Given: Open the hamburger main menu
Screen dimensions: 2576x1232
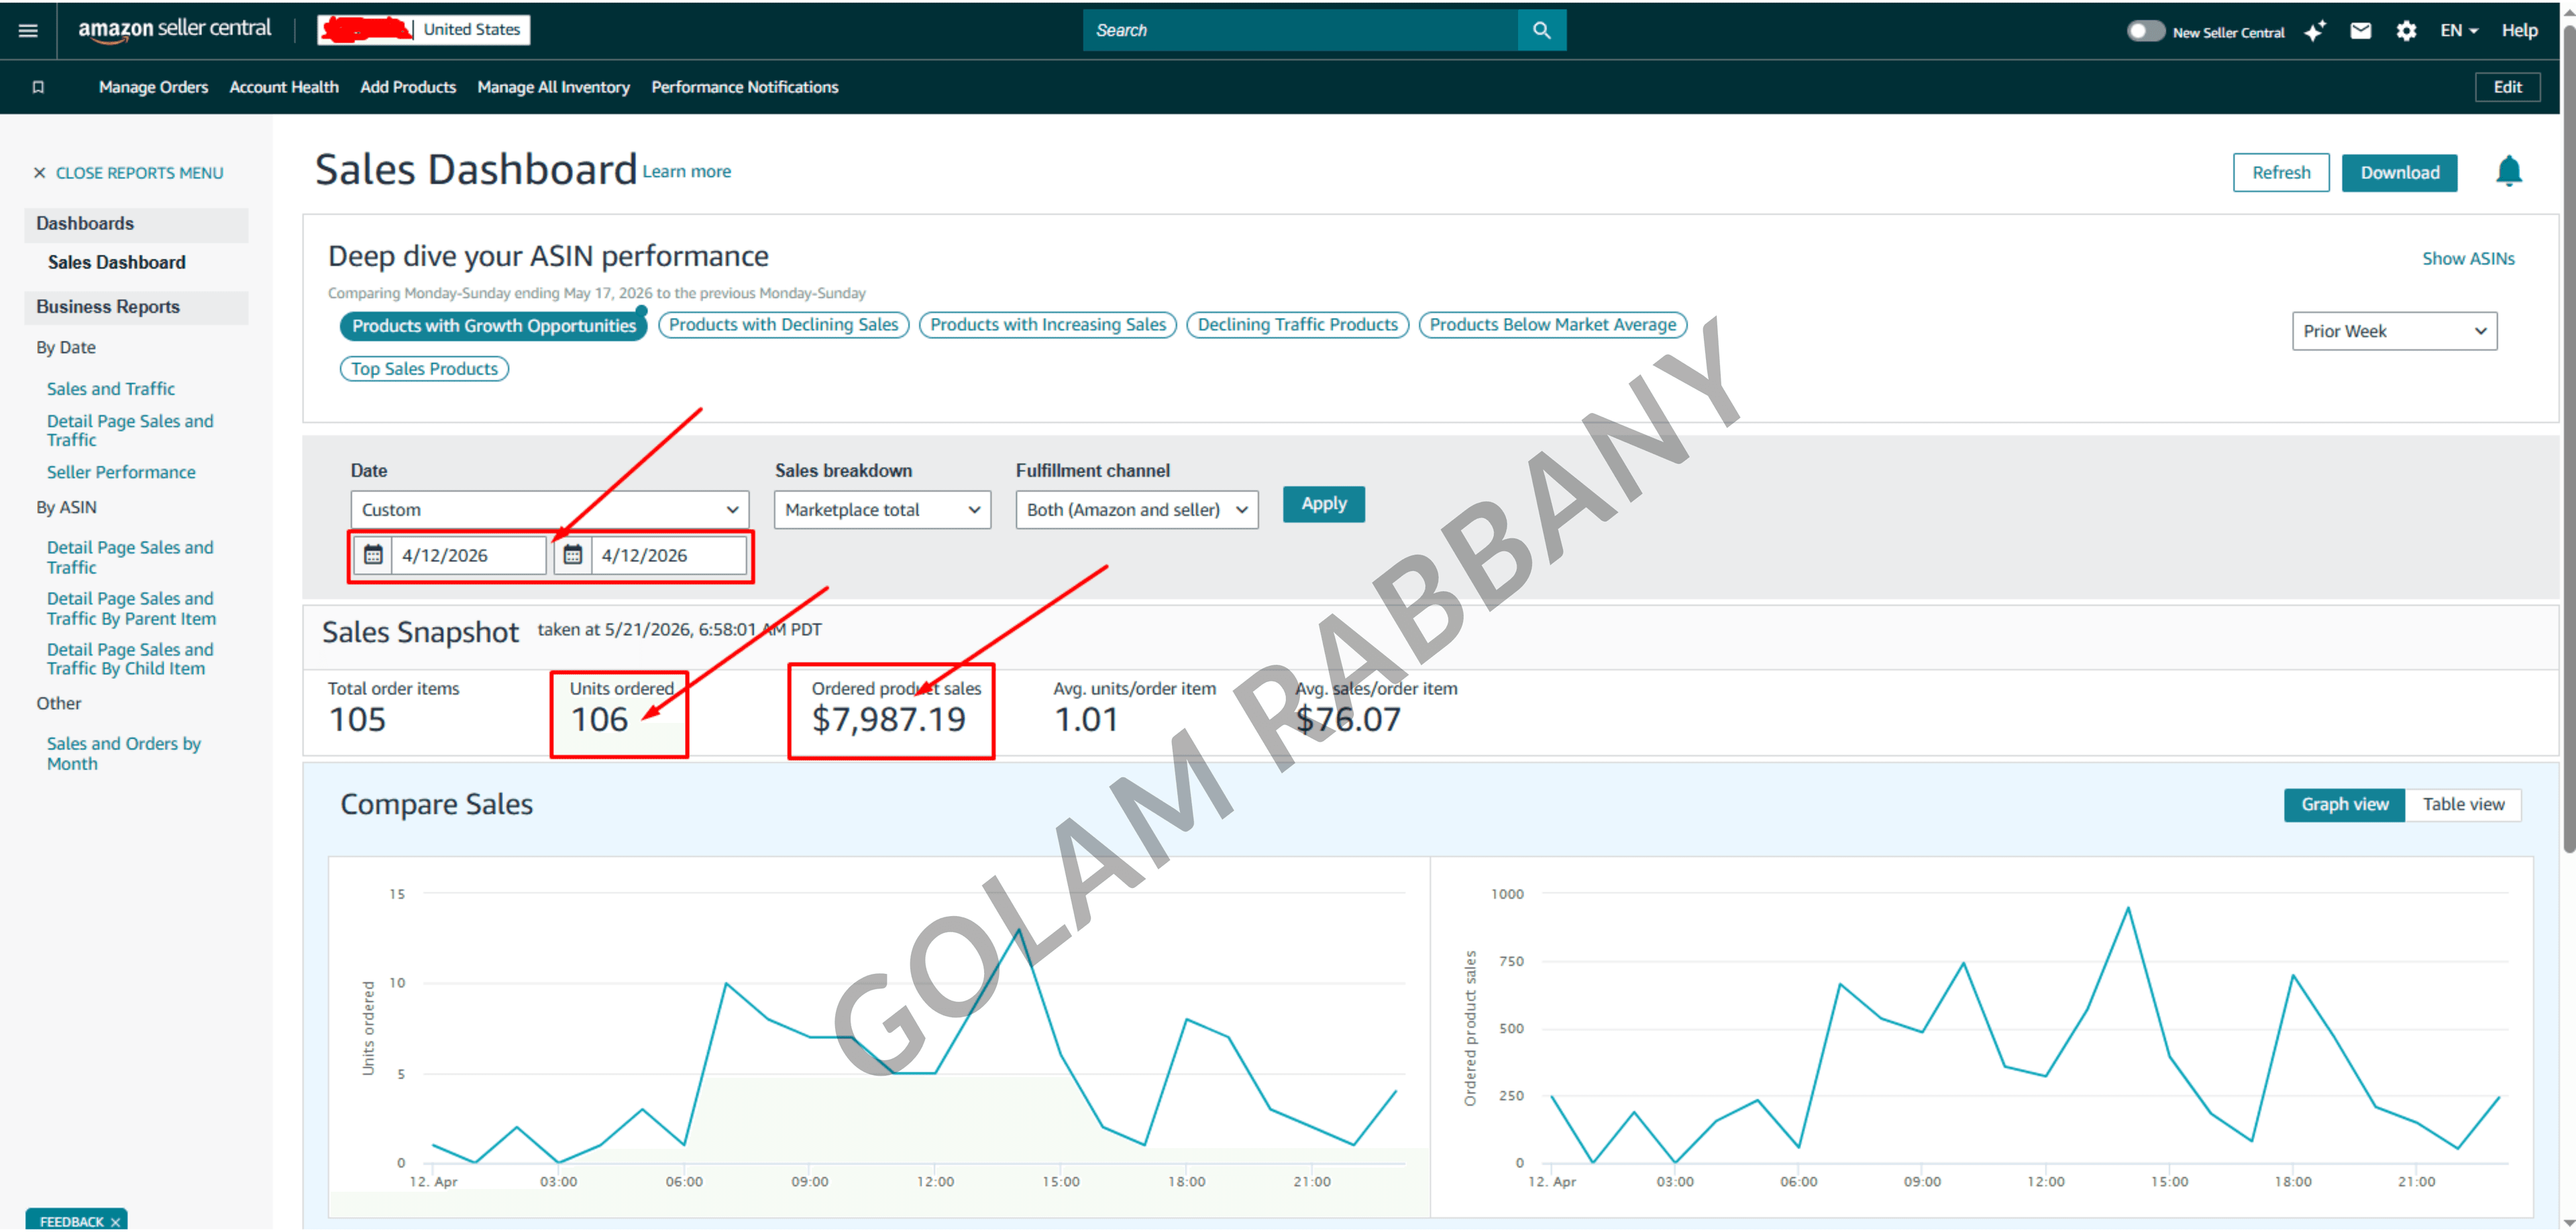Looking at the screenshot, I should click(x=28, y=30).
